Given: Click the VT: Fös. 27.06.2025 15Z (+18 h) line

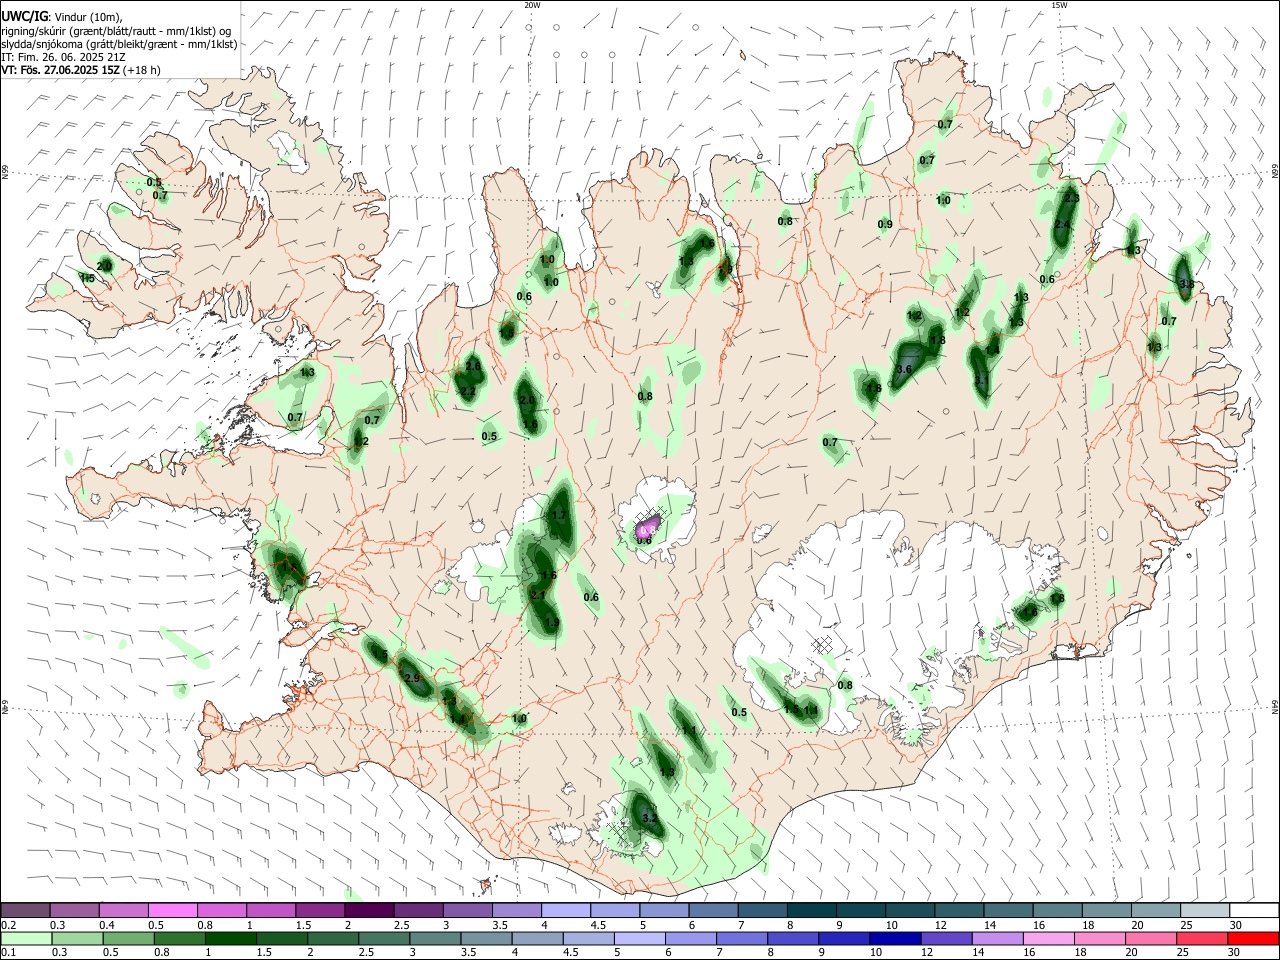Looking at the screenshot, I should point(81,70).
